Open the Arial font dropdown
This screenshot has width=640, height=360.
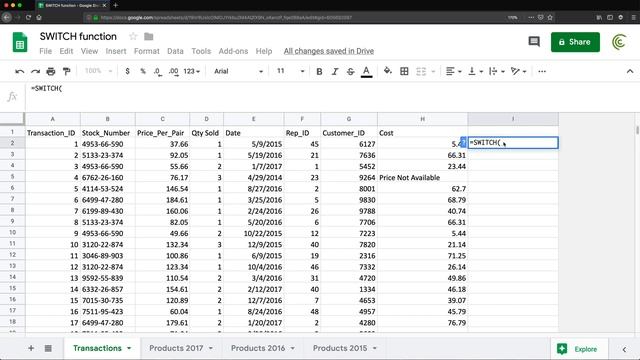pos(238,71)
